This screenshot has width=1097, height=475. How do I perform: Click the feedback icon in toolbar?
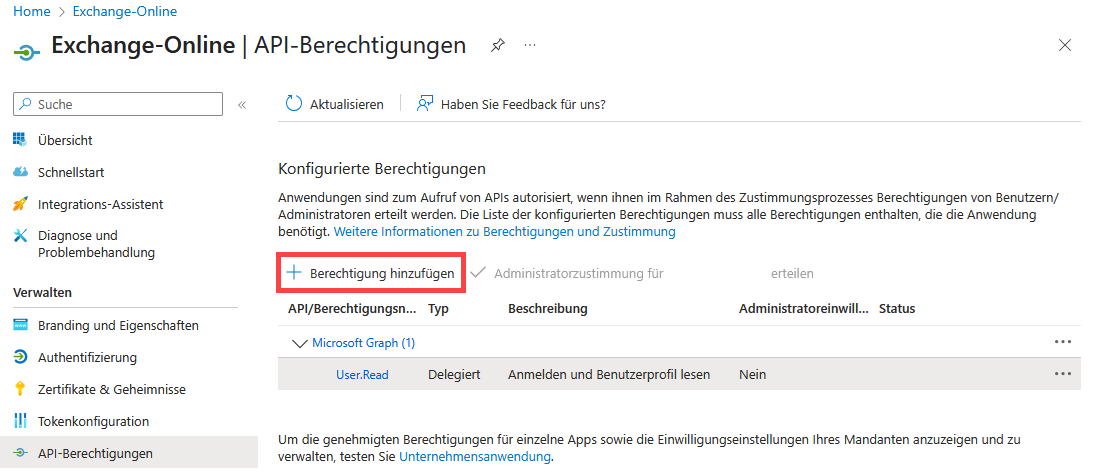pyautogui.click(x=425, y=104)
